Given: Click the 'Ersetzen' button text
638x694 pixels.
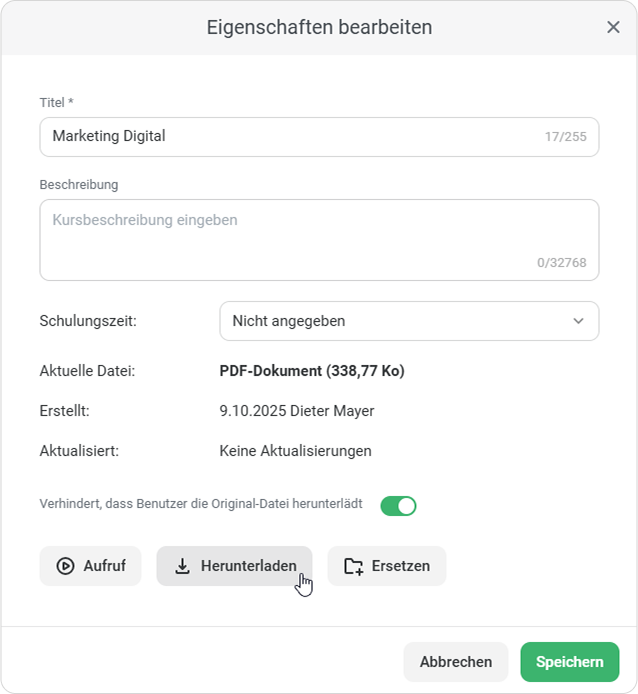Looking at the screenshot, I should (400, 566).
